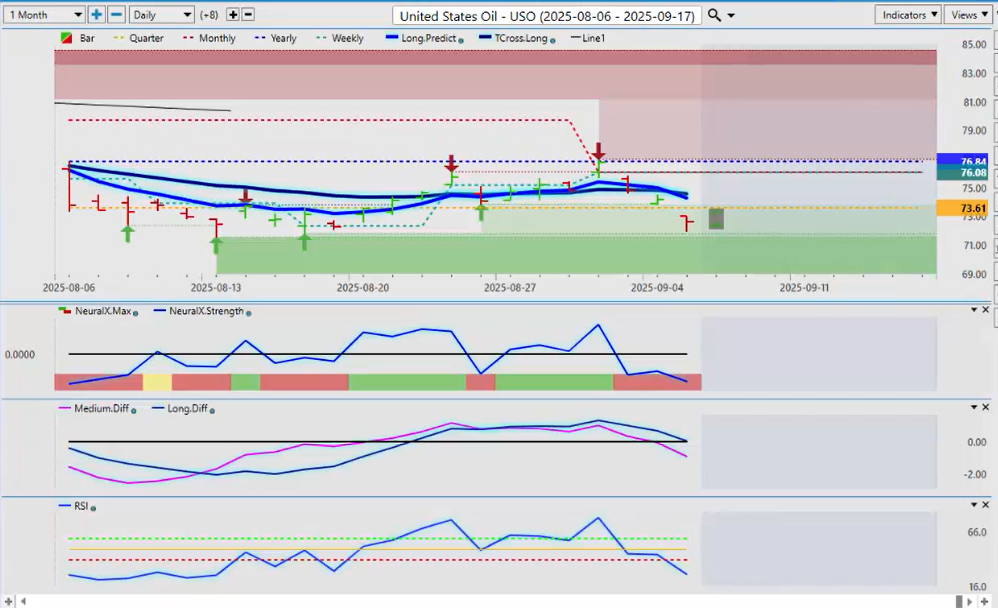Open the Indicators menu
The width and height of the screenshot is (998, 608).
pos(907,15)
